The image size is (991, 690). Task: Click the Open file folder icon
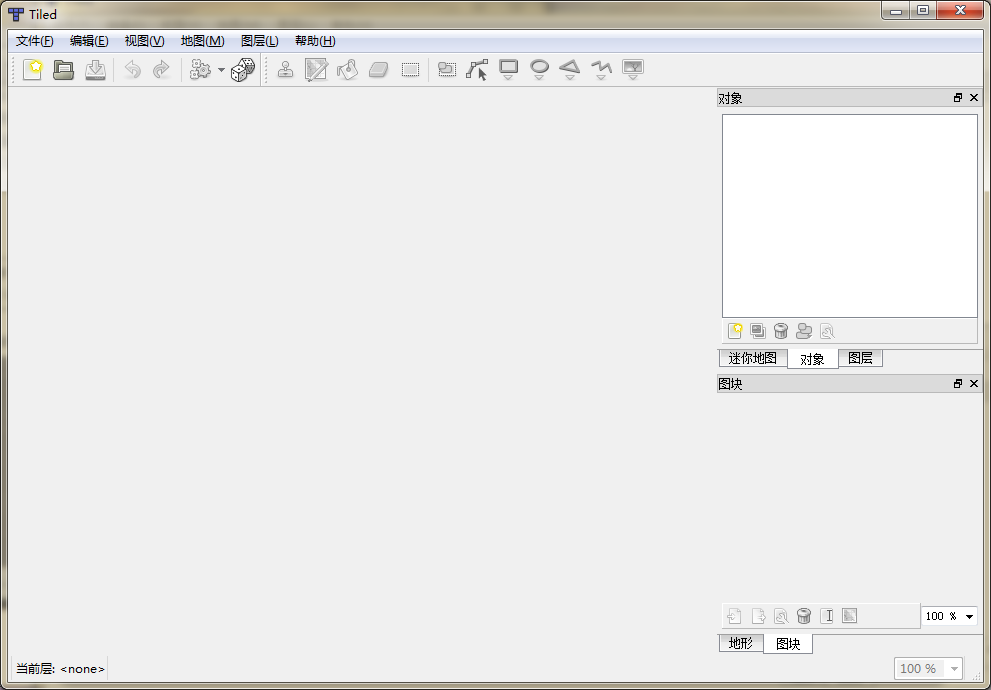tap(63, 70)
